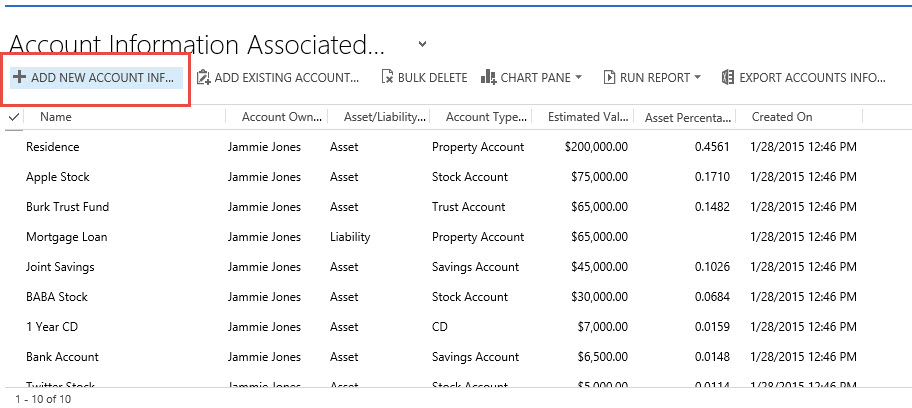The width and height of the screenshot is (912, 408).
Task: Open the Burk Trust Fund record
Action: tap(67, 207)
